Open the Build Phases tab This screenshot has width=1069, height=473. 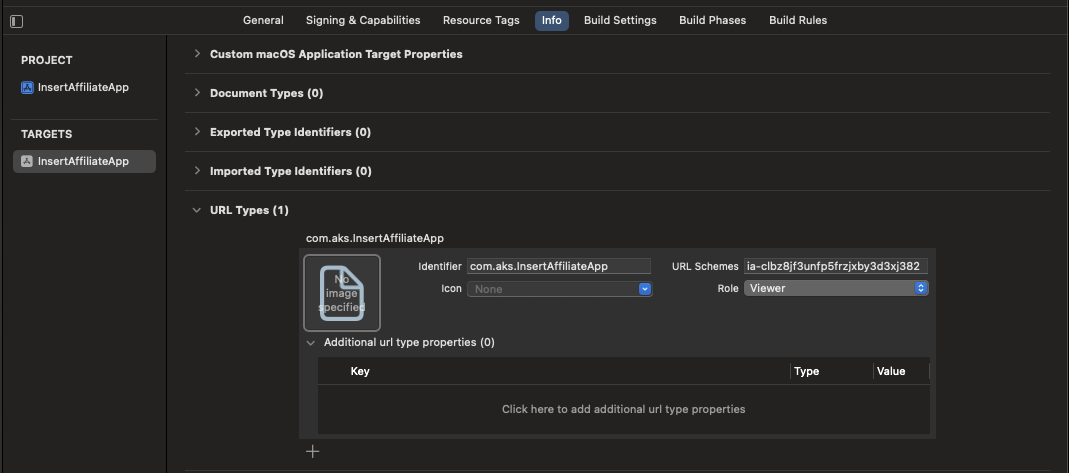(x=712, y=20)
